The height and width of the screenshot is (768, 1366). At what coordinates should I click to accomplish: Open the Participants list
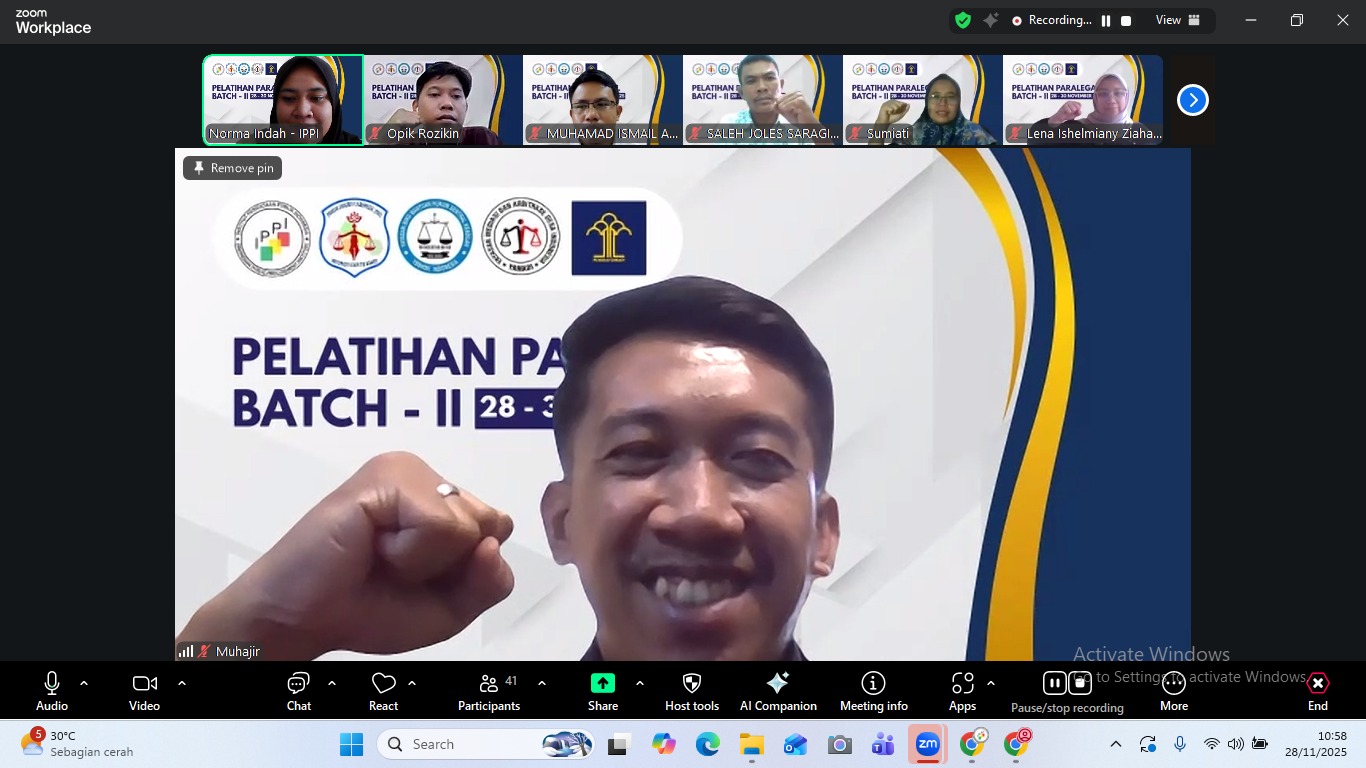pyautogui.click(x=489, y=691)
